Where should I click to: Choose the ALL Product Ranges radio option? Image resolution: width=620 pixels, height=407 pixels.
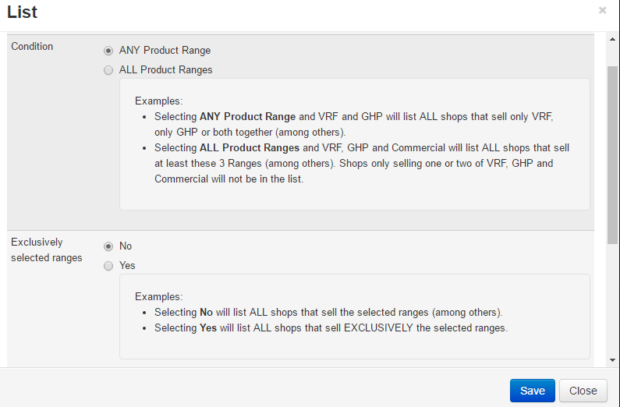tap(108, 70)
